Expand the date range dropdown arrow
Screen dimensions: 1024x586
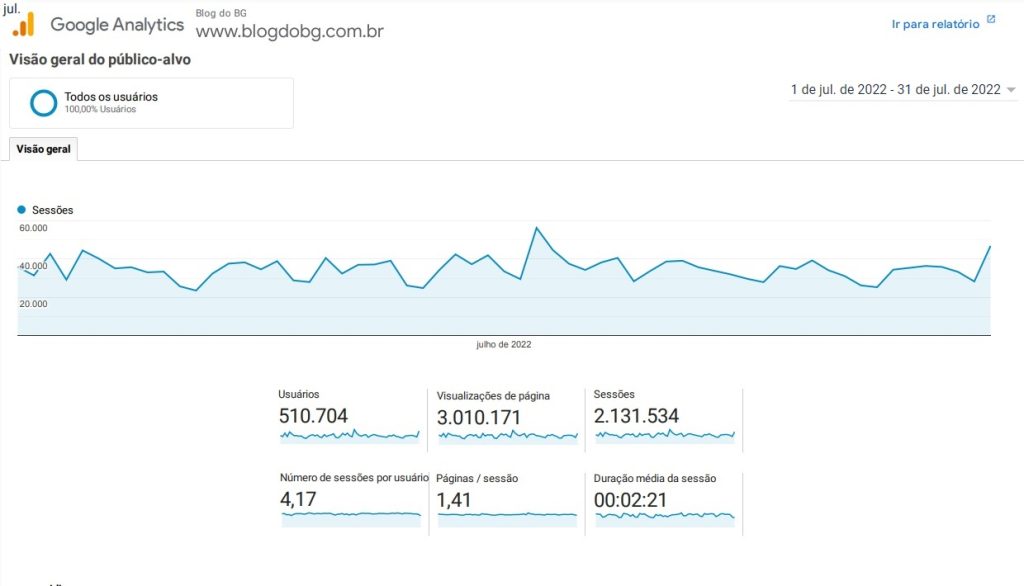[x=1011, y=90]
